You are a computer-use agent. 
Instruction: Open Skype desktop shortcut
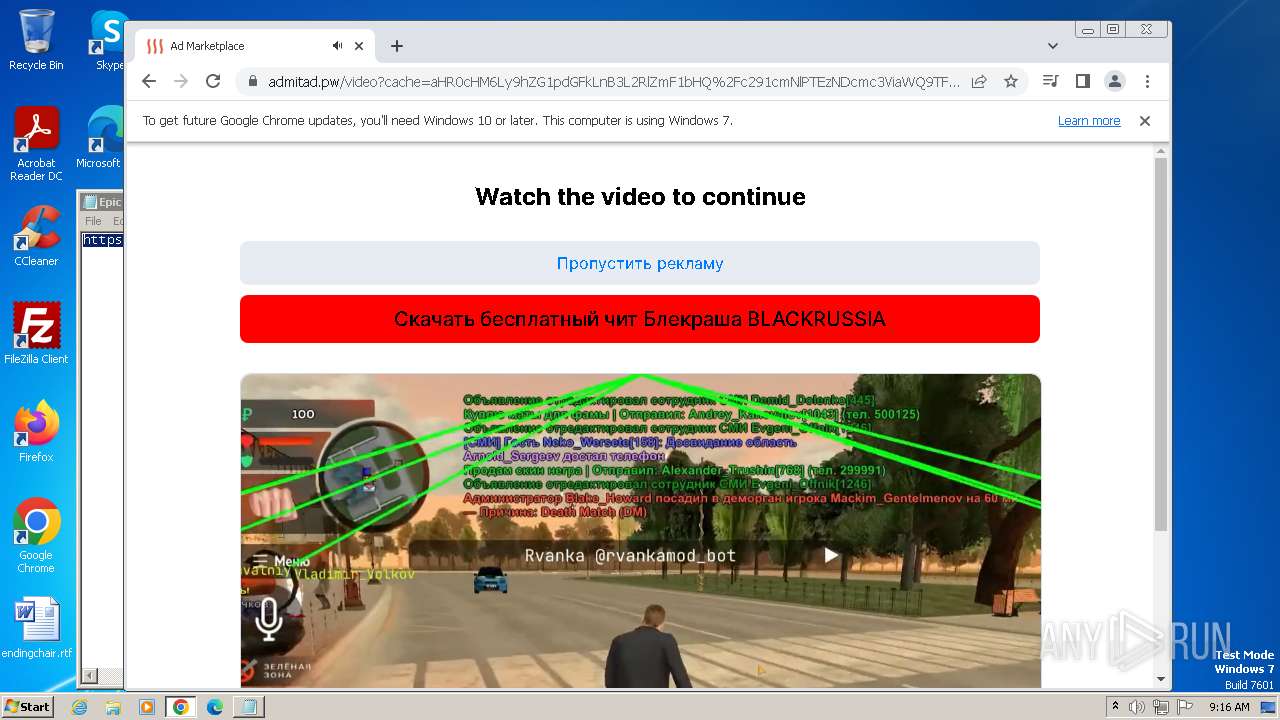(x=108, y=40)
